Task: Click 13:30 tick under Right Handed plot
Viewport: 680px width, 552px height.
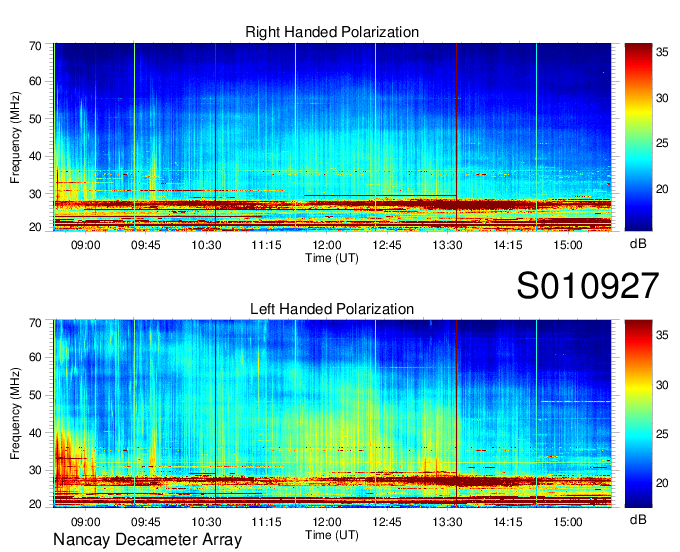Action: 447,245
